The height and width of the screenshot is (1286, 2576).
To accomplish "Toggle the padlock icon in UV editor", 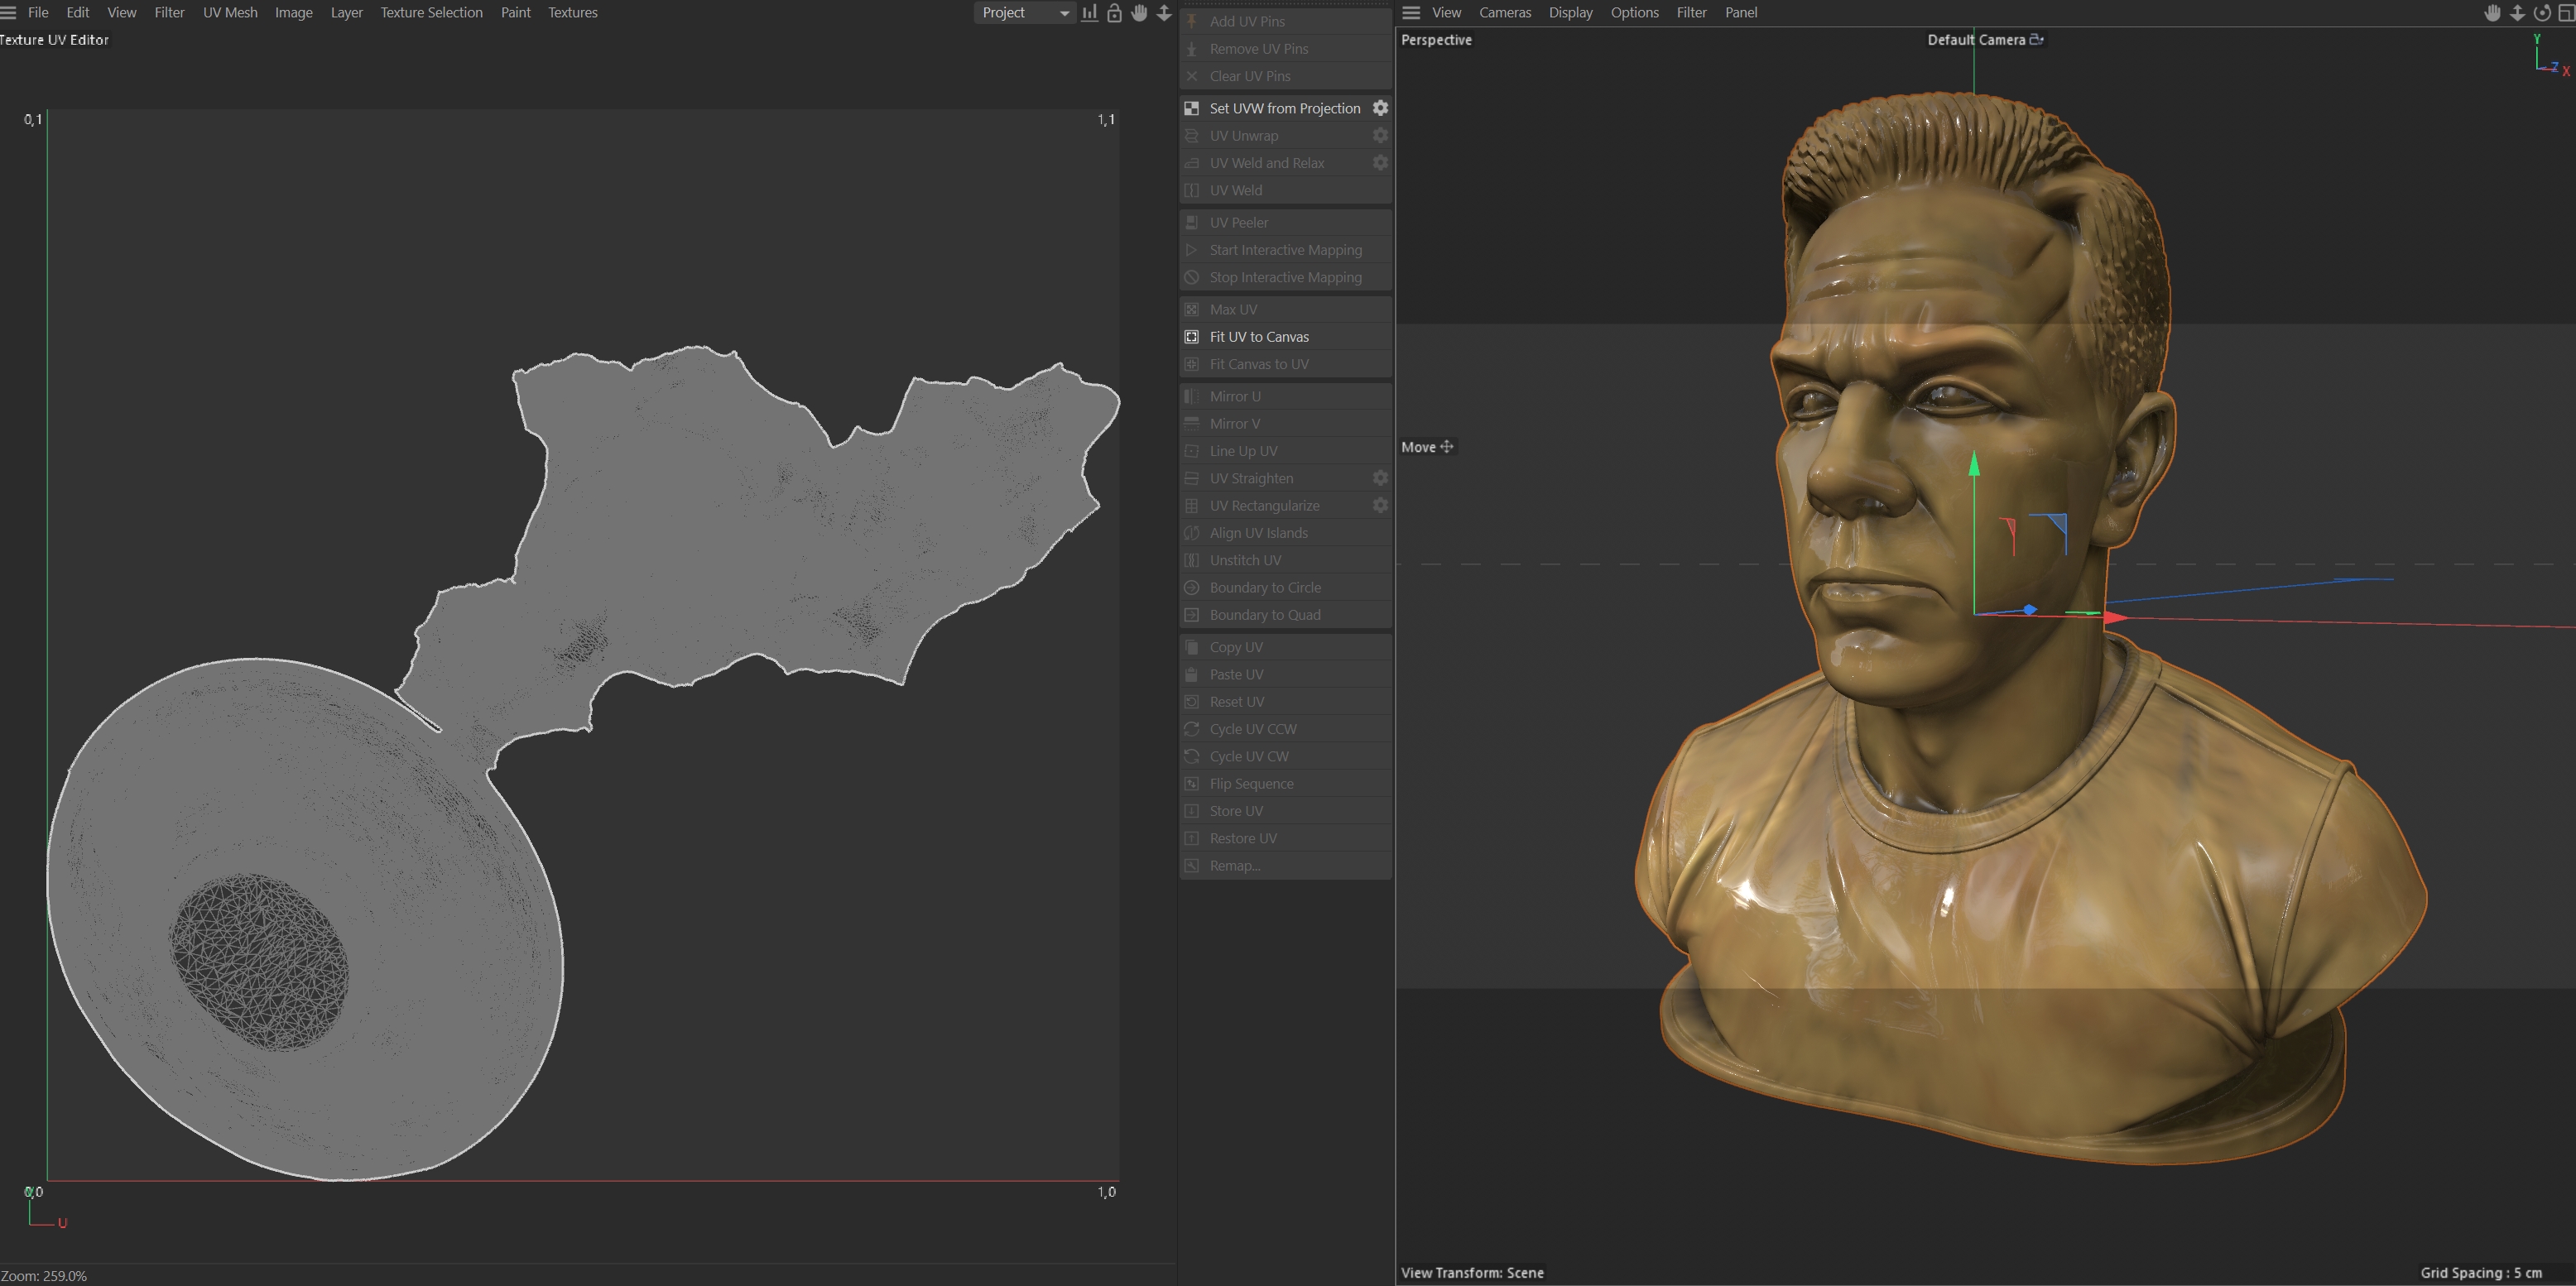I will [1114, 13].
